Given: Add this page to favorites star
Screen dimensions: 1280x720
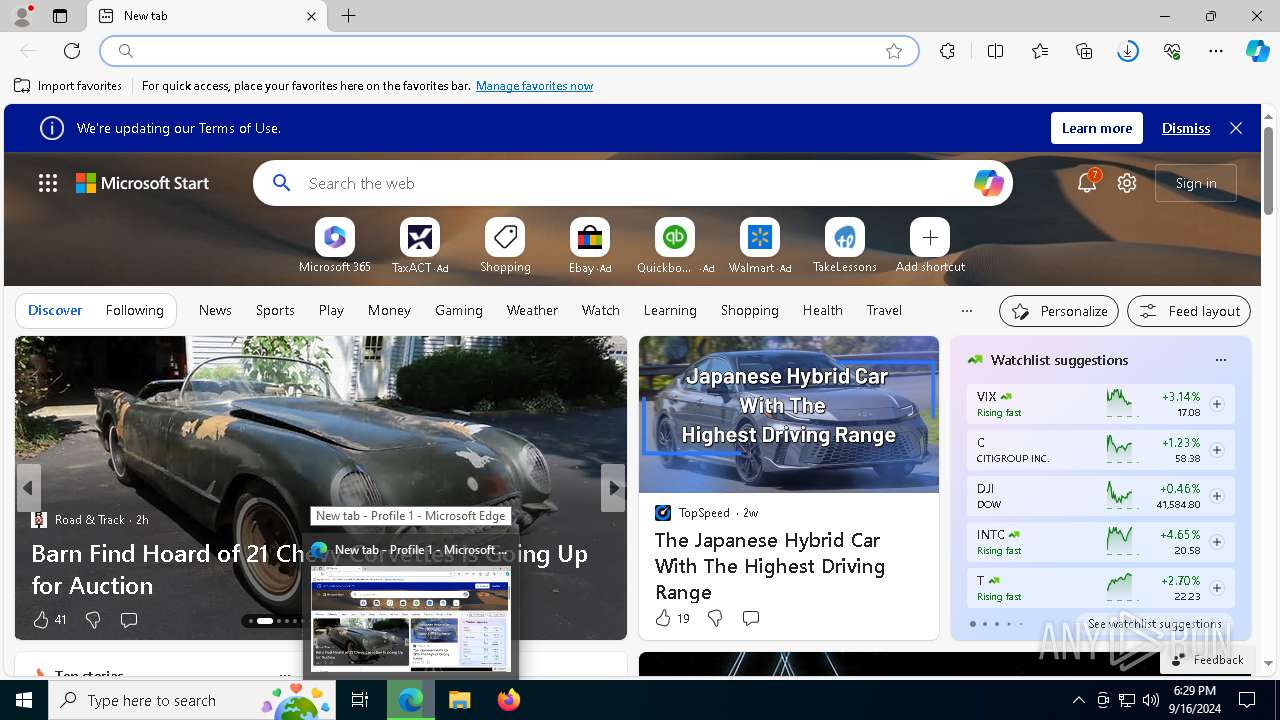Looking at the screenshot, I should tap(894, 51).
